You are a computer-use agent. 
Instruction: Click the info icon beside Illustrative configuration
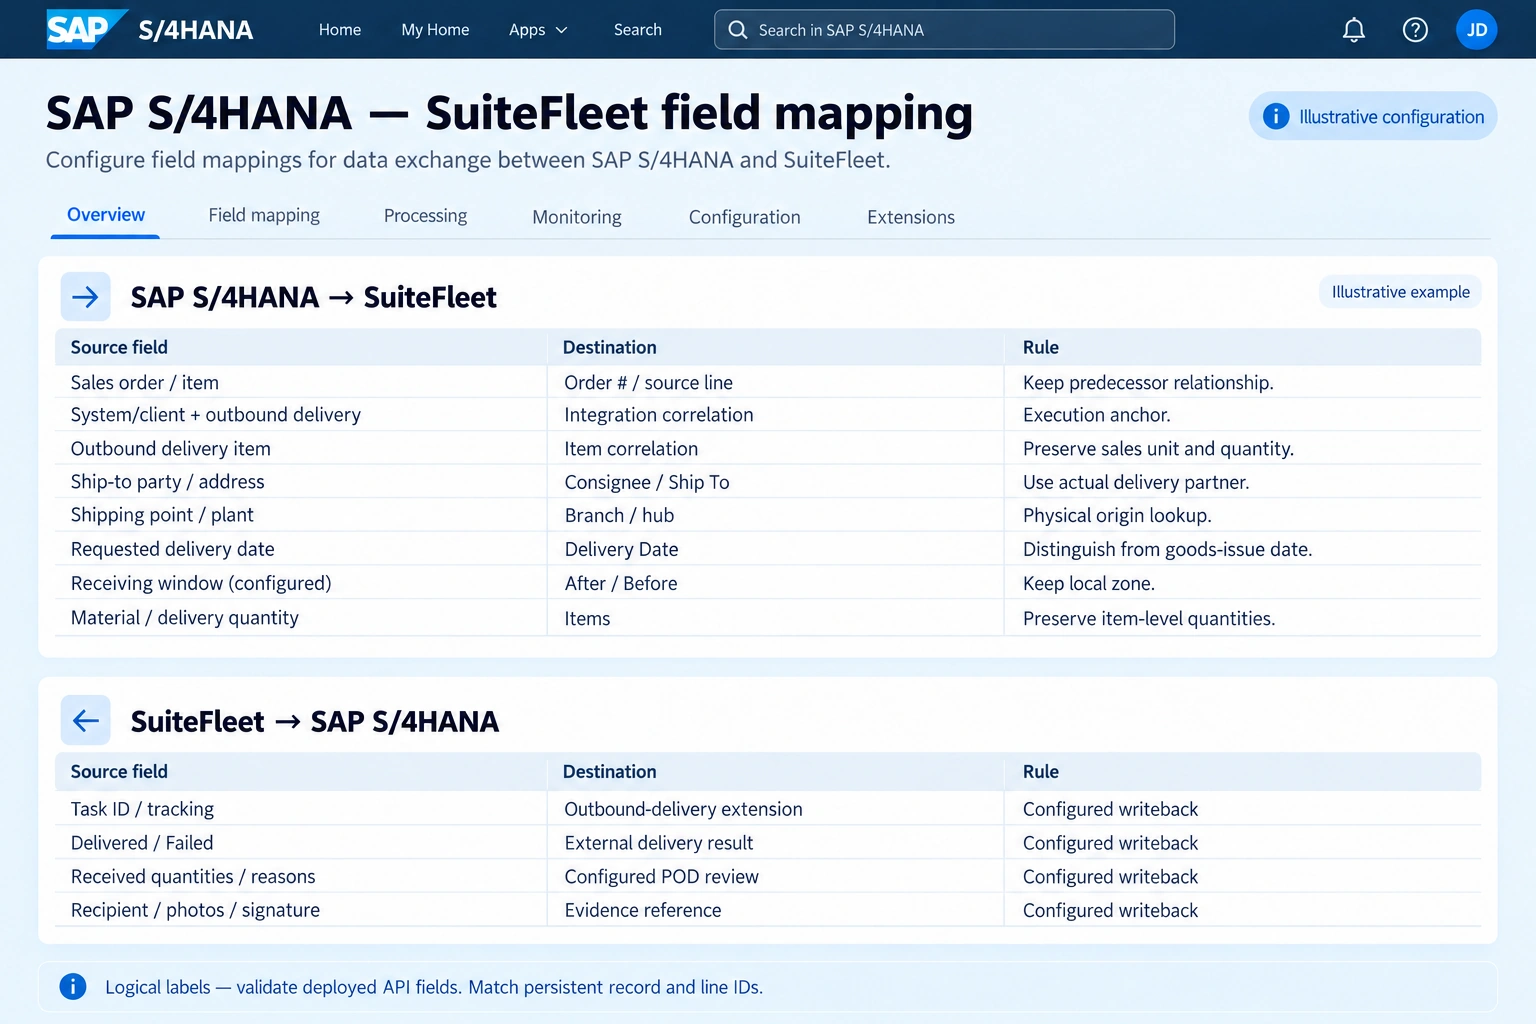(x=1276, y=116)
